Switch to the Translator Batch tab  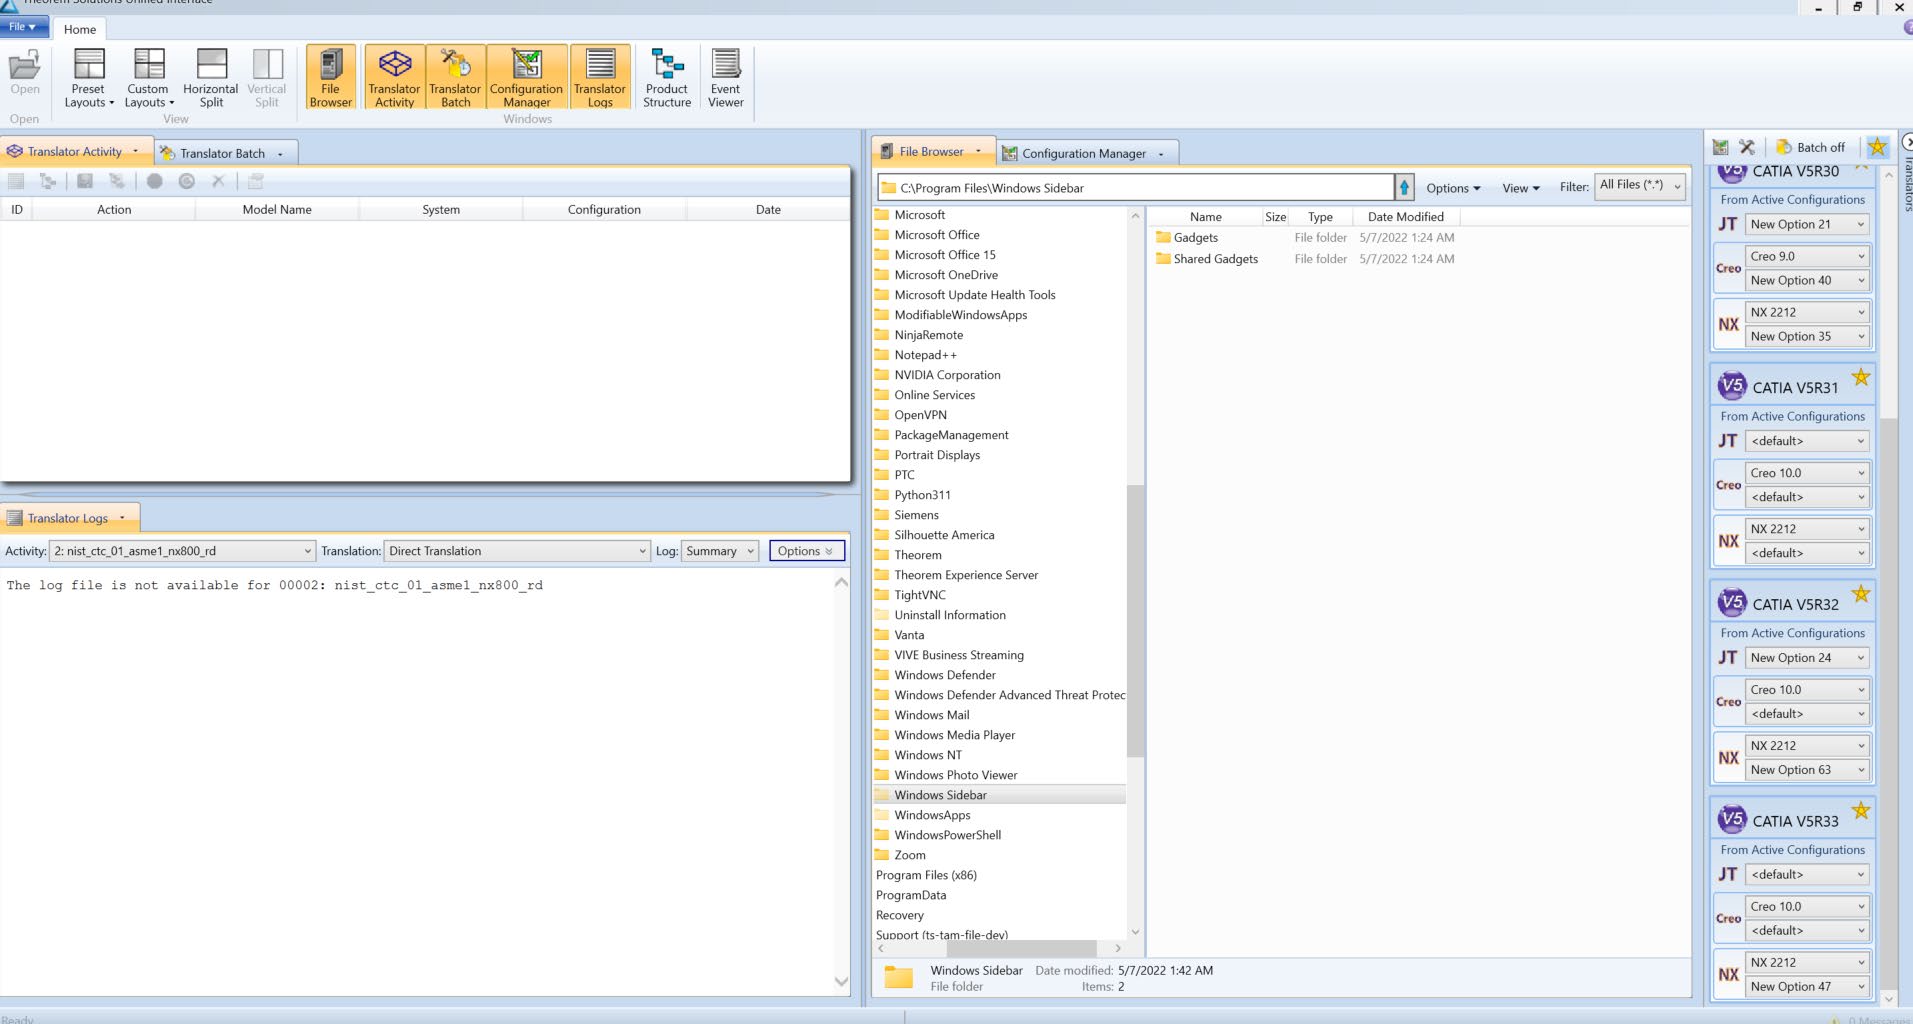222,153
